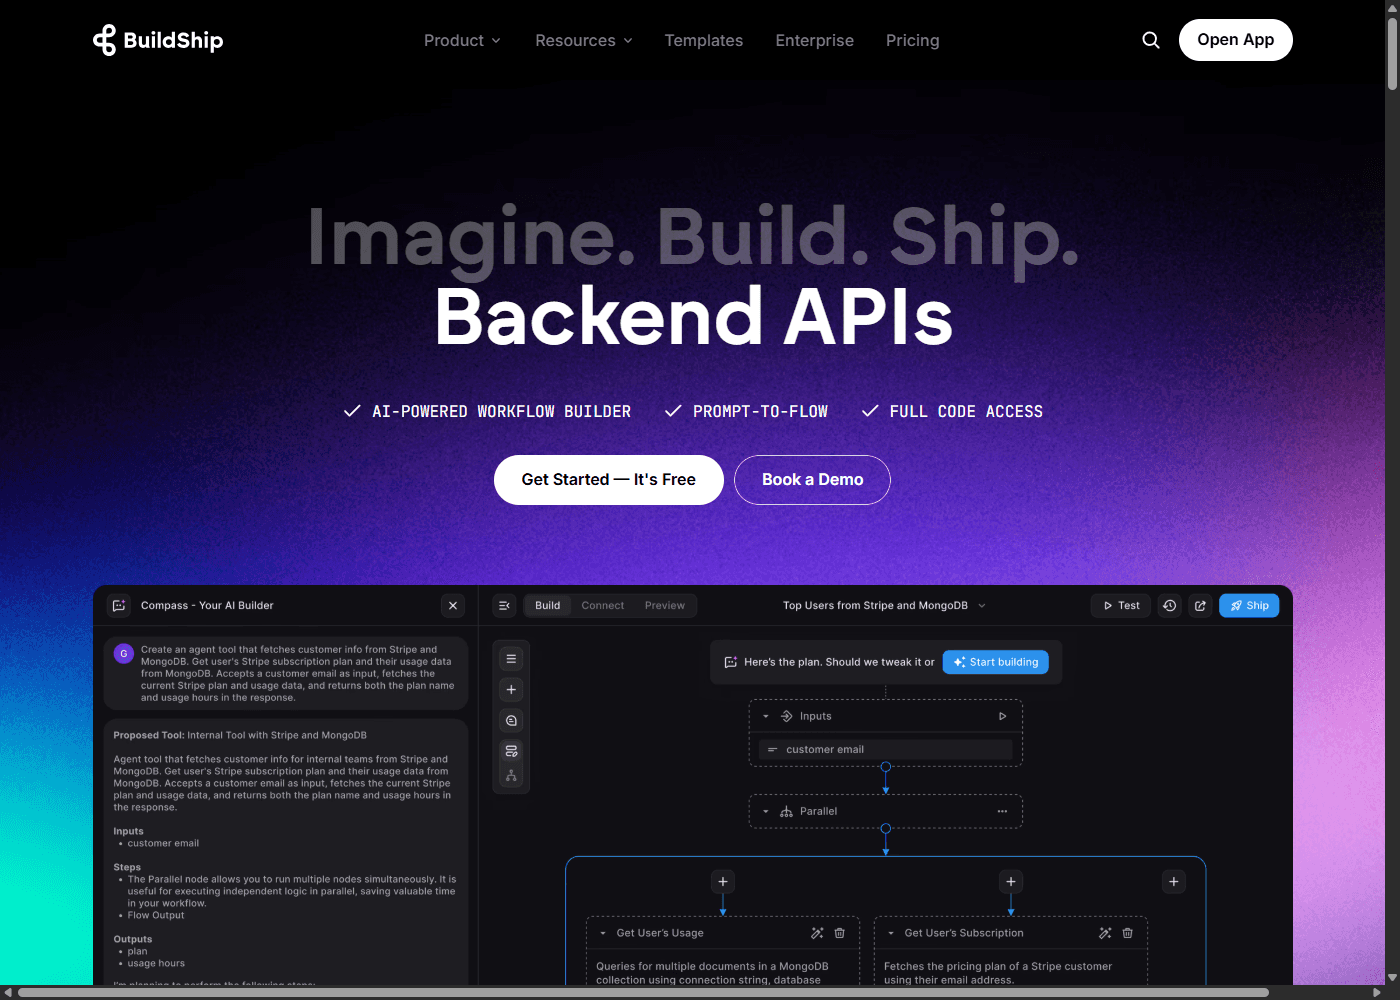Open the site search icon
The height and width of the screenshot is (1000, 1400).
tap(1151, 40)
